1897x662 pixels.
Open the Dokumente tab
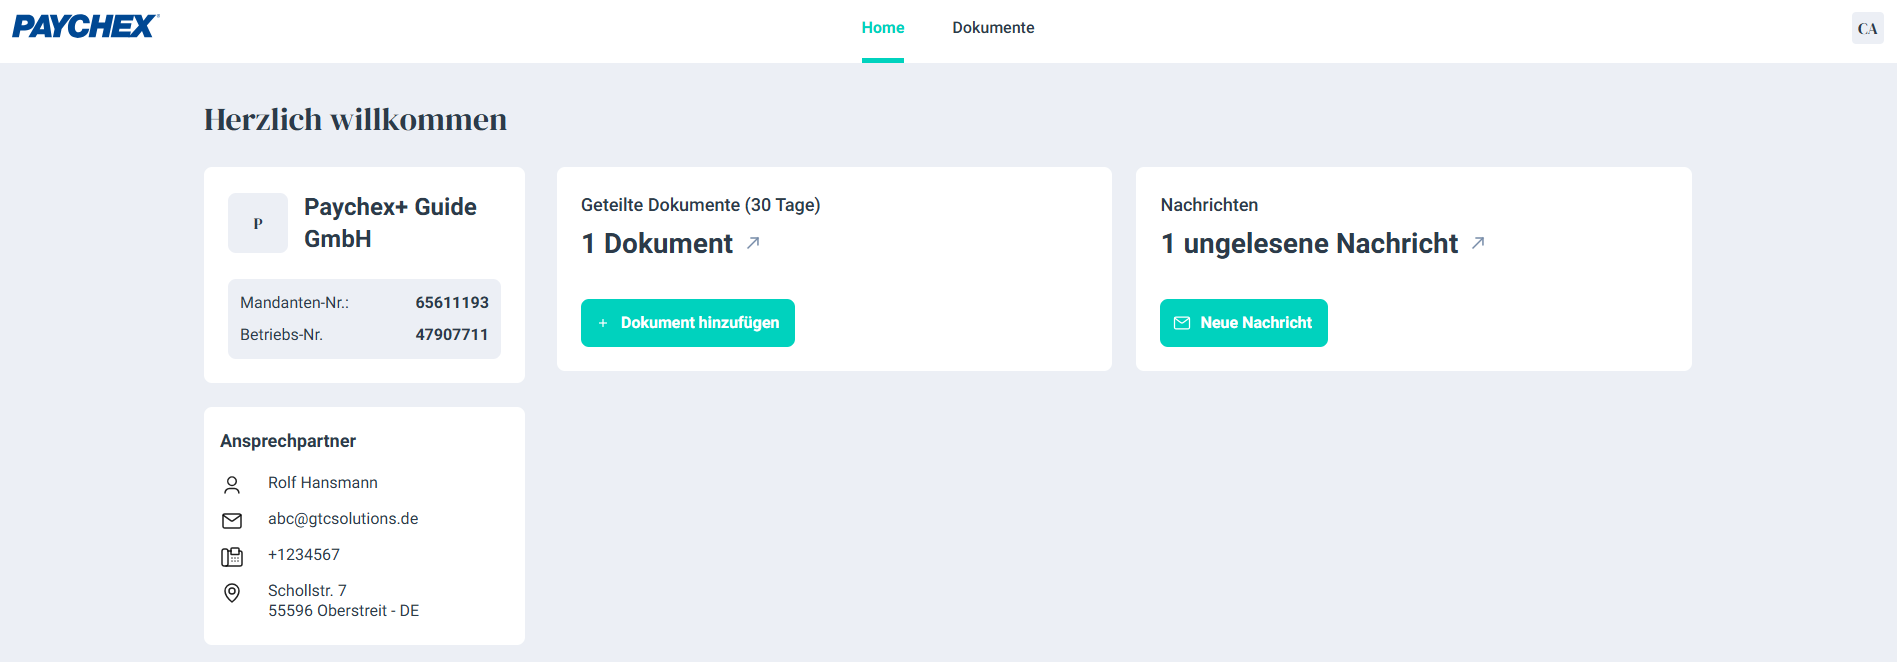(993, 28)
